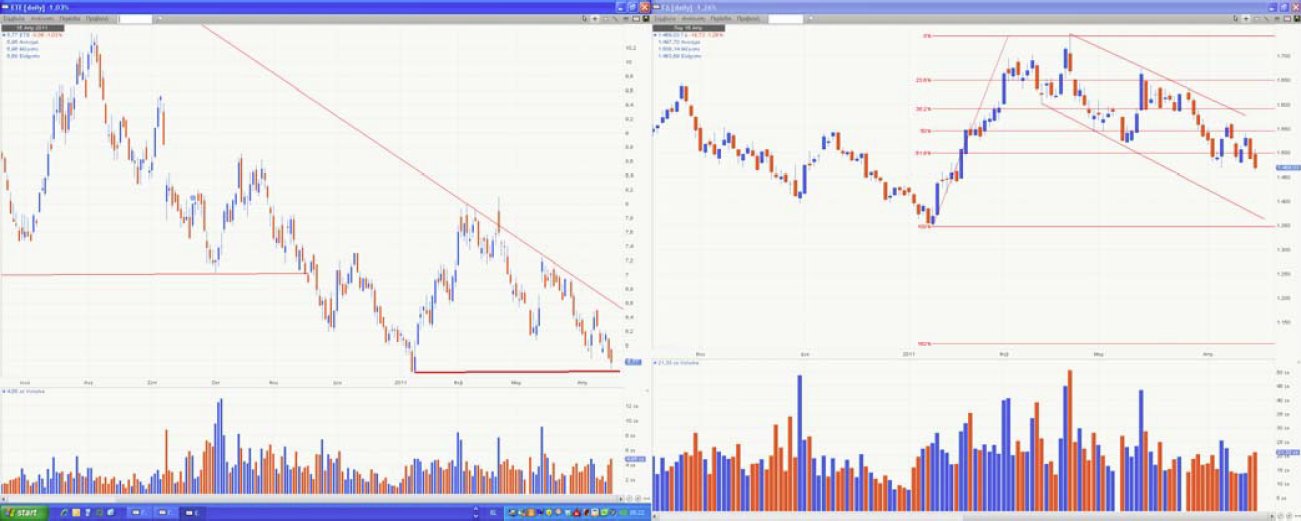
Task: Open the first menu in ETE window menu bar
Action: [x=14, y=18]
